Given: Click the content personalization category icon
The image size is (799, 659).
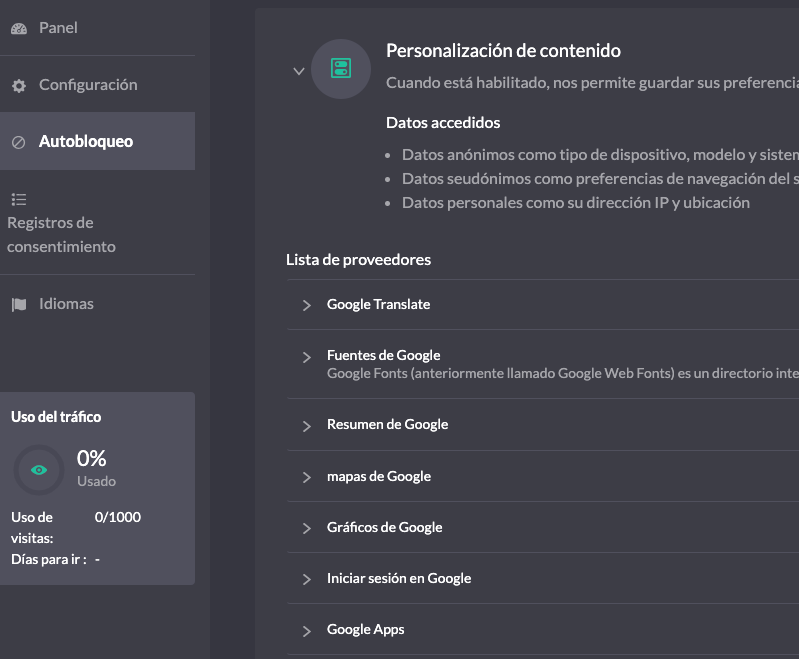Looking at the screenshot, I should (x=341, y=68).
